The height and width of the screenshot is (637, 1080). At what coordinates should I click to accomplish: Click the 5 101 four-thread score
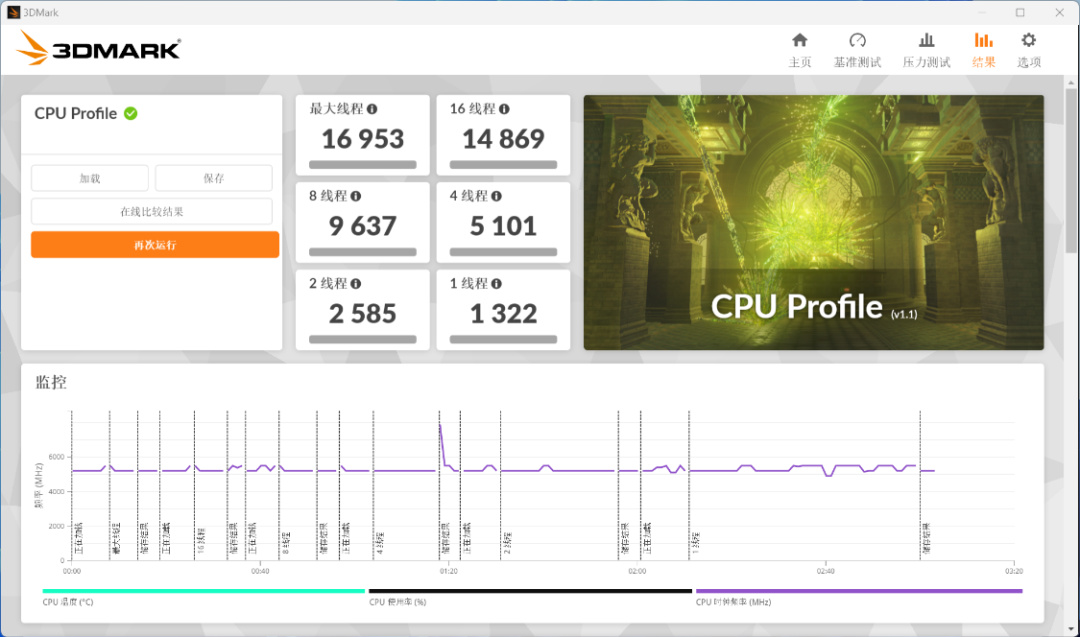[x=503, y=227]
